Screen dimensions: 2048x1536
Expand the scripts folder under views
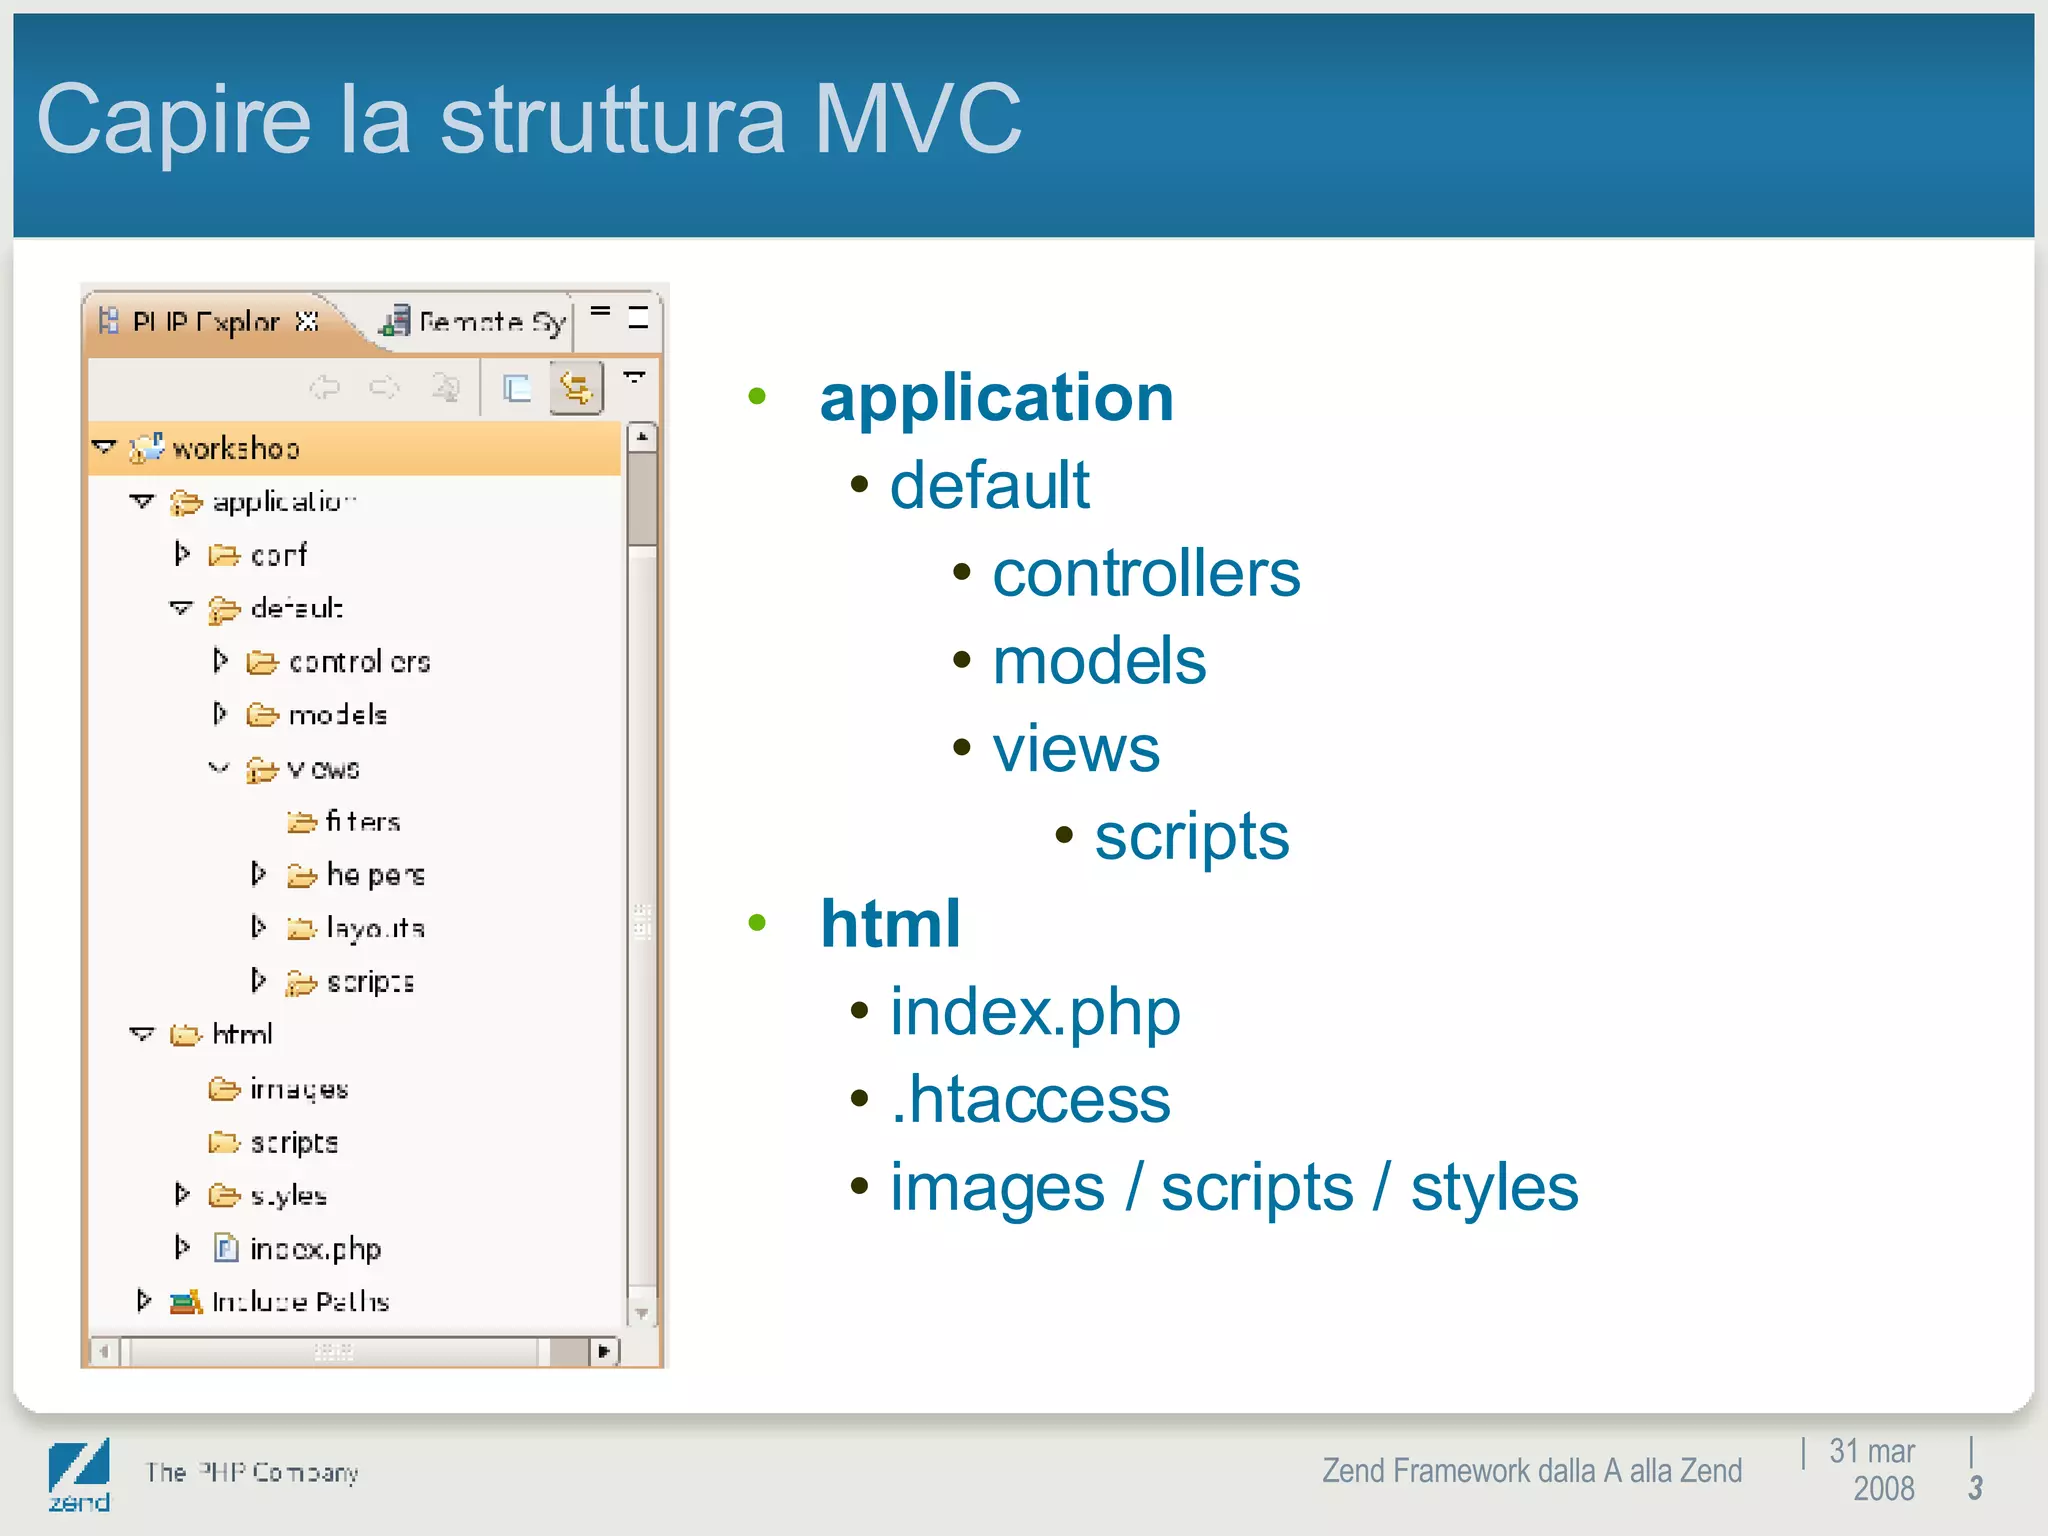(x=258, y=979)
